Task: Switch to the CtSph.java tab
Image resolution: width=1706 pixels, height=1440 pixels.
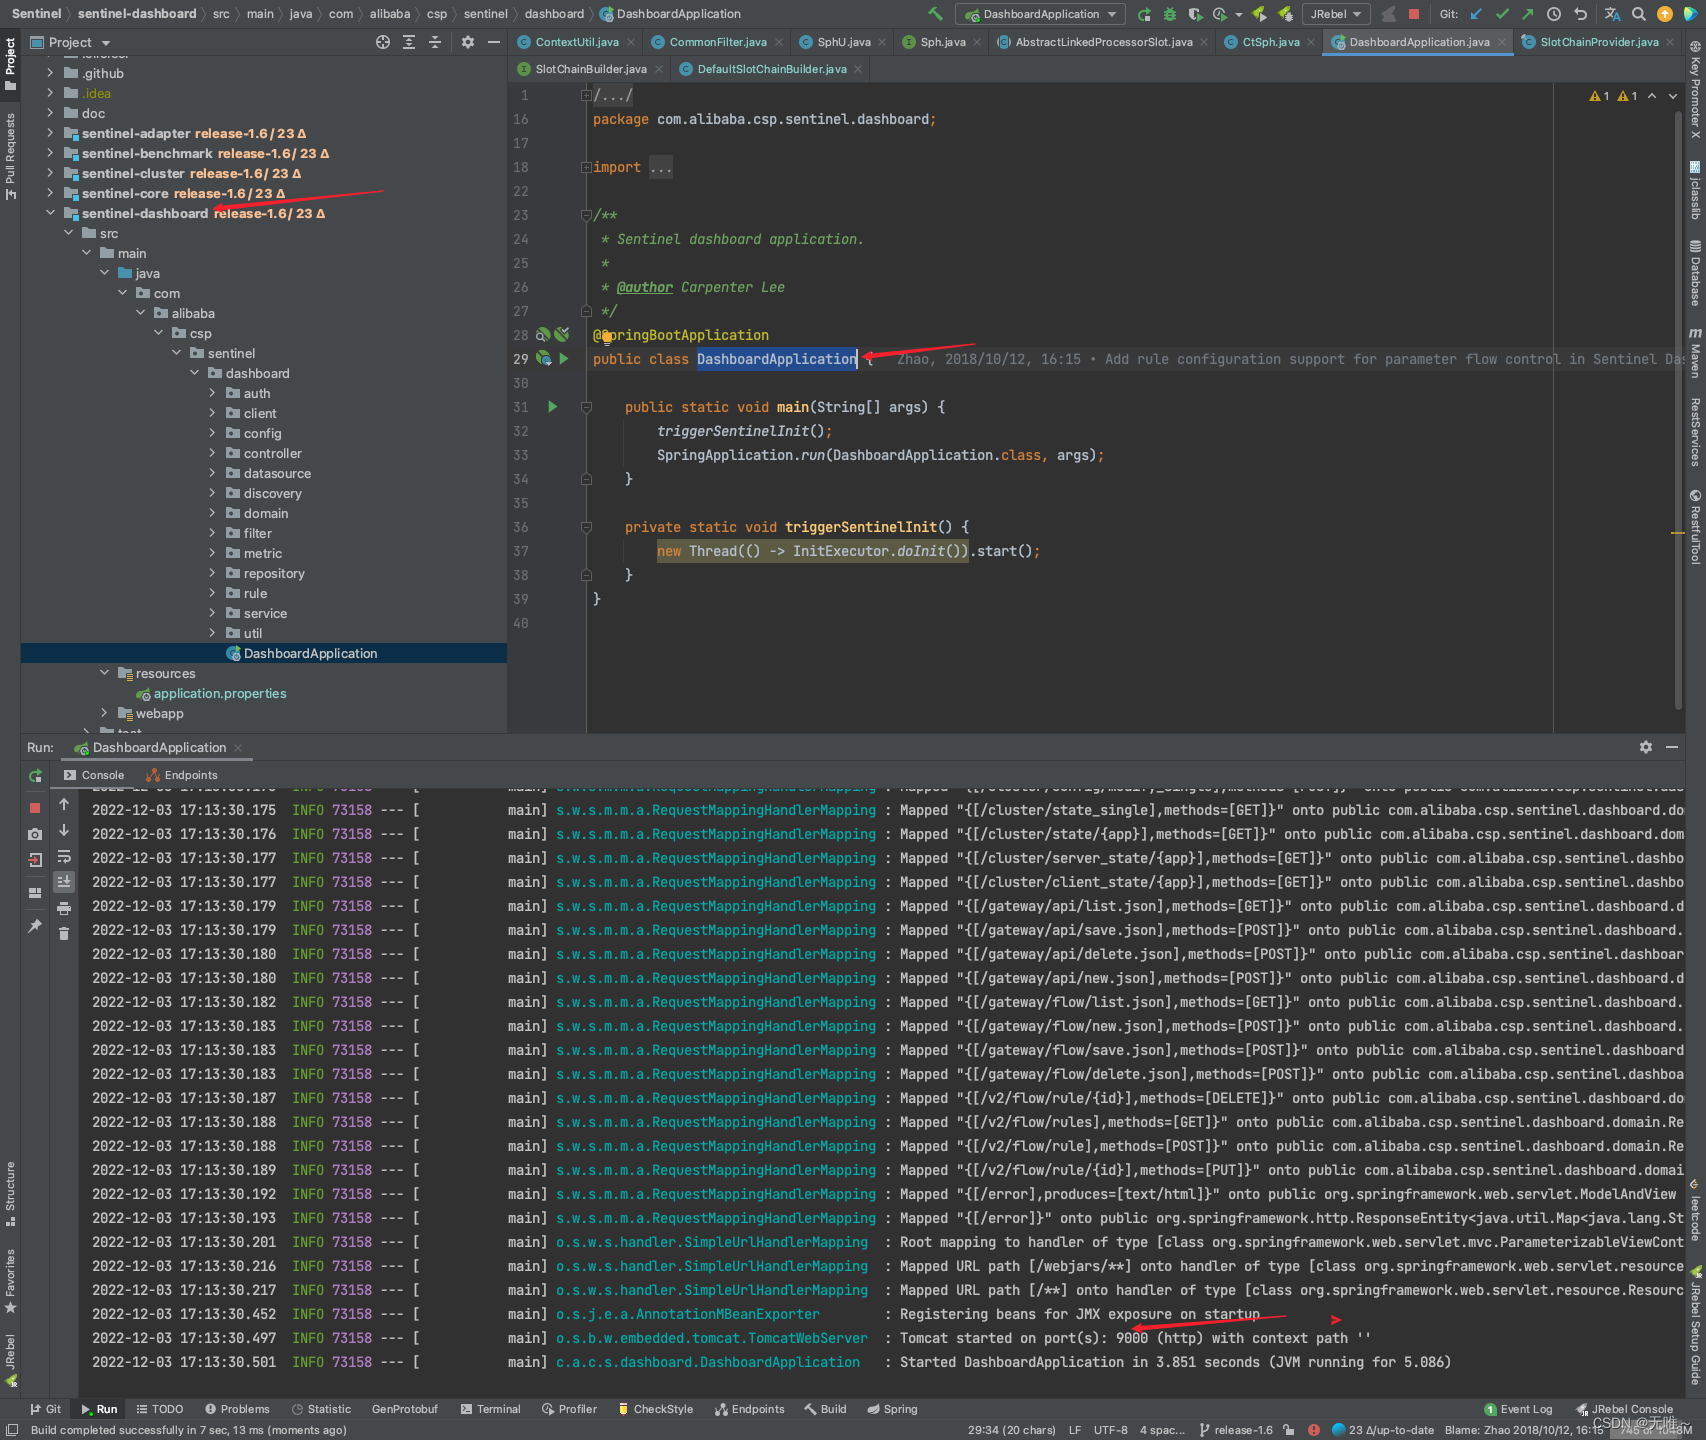Action: tap(1270, 42)
